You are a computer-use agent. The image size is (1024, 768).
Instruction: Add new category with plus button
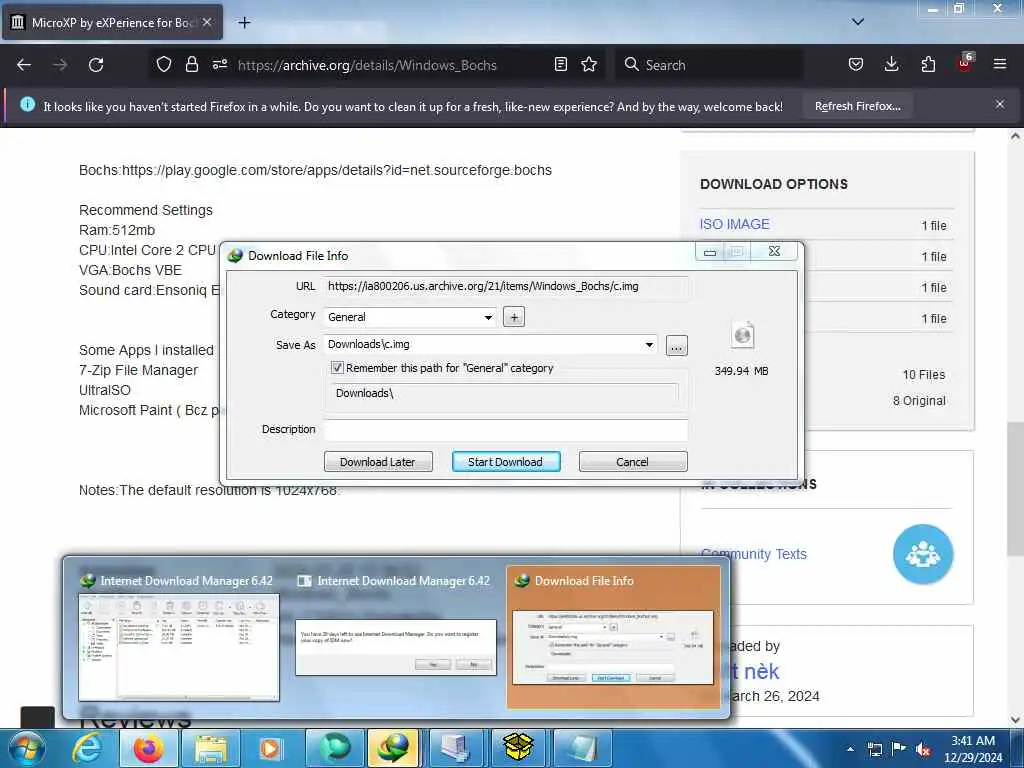514,317
